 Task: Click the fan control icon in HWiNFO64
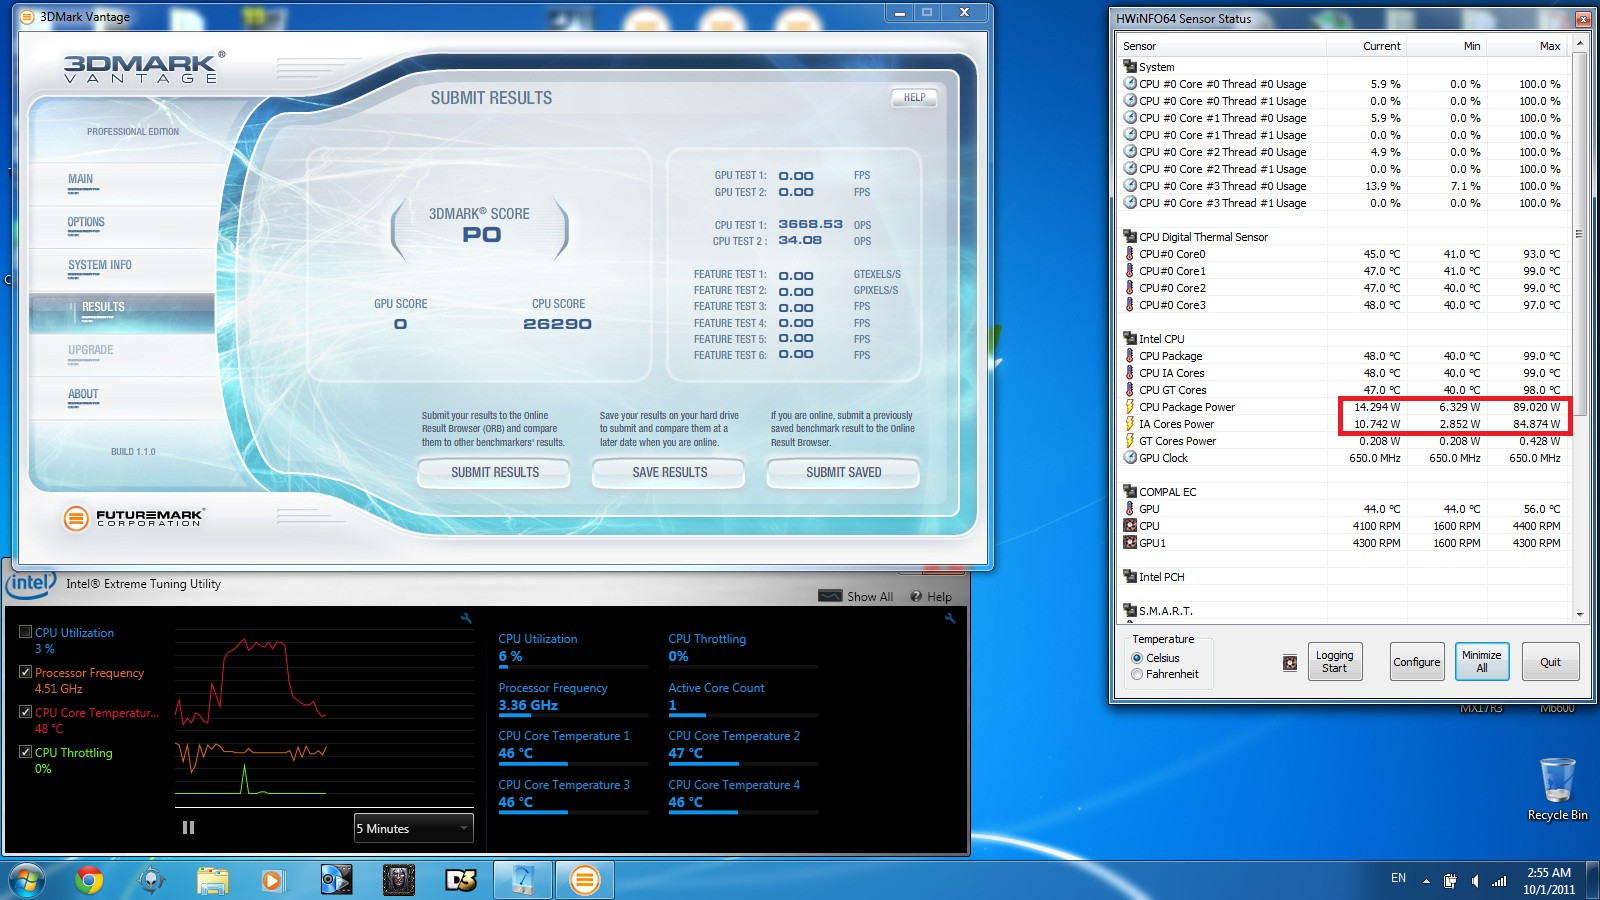(x=1290, y=663)
